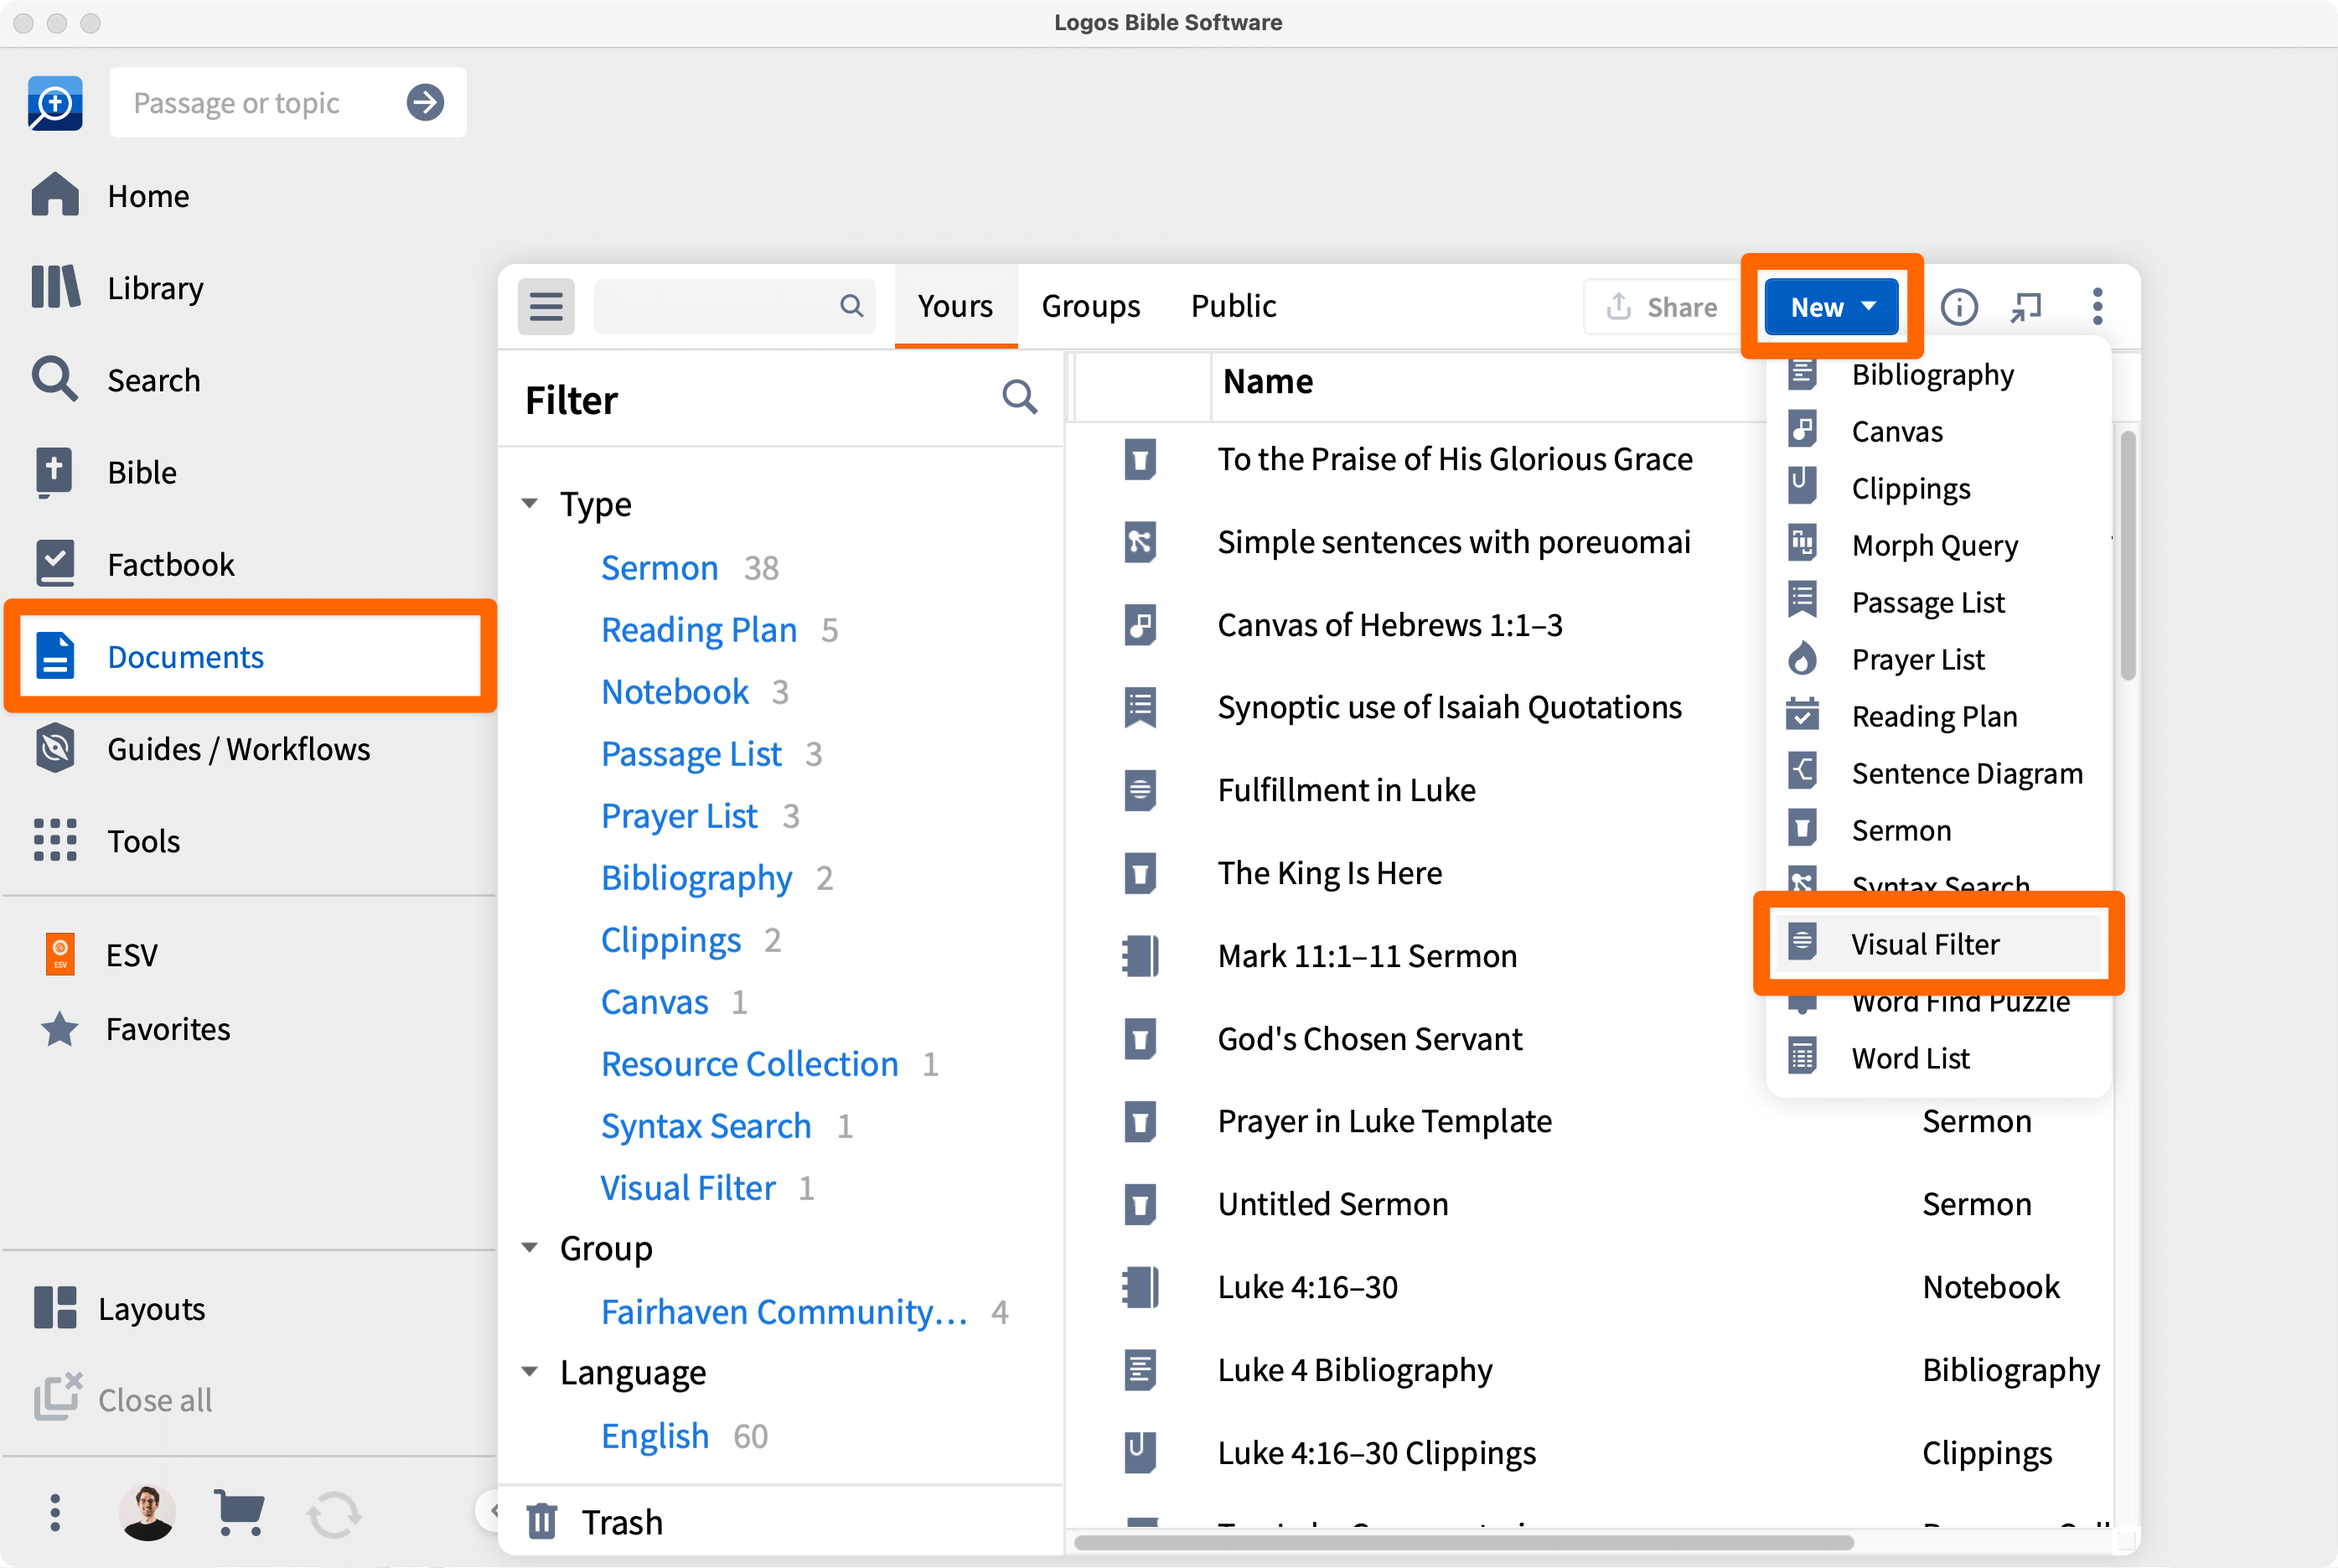Image resolution: width=2338 pixels, height=1568 pixels.
Task: Click the Filter search magnifier icon
Action: pyautogui.click(x=1019, y=397)
